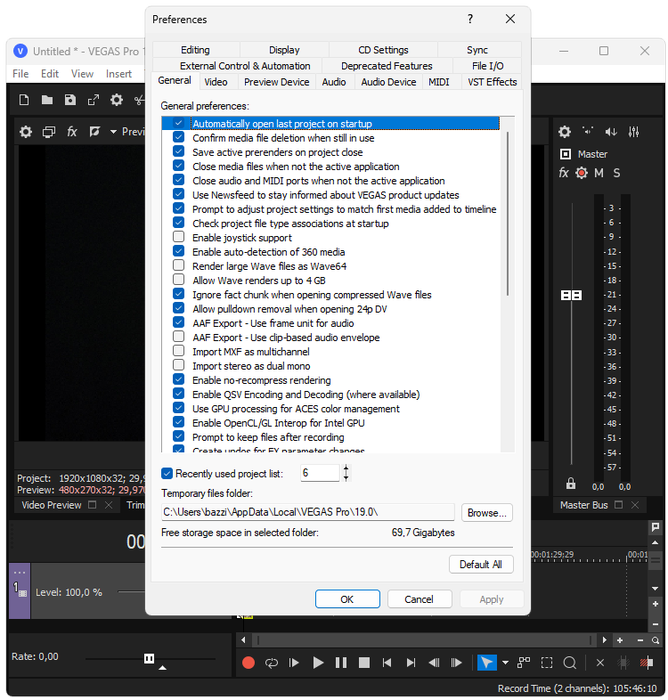Check Import stereo as dual mono
Viewport: 668px width, 700px height.
click(x=179, y=365)
